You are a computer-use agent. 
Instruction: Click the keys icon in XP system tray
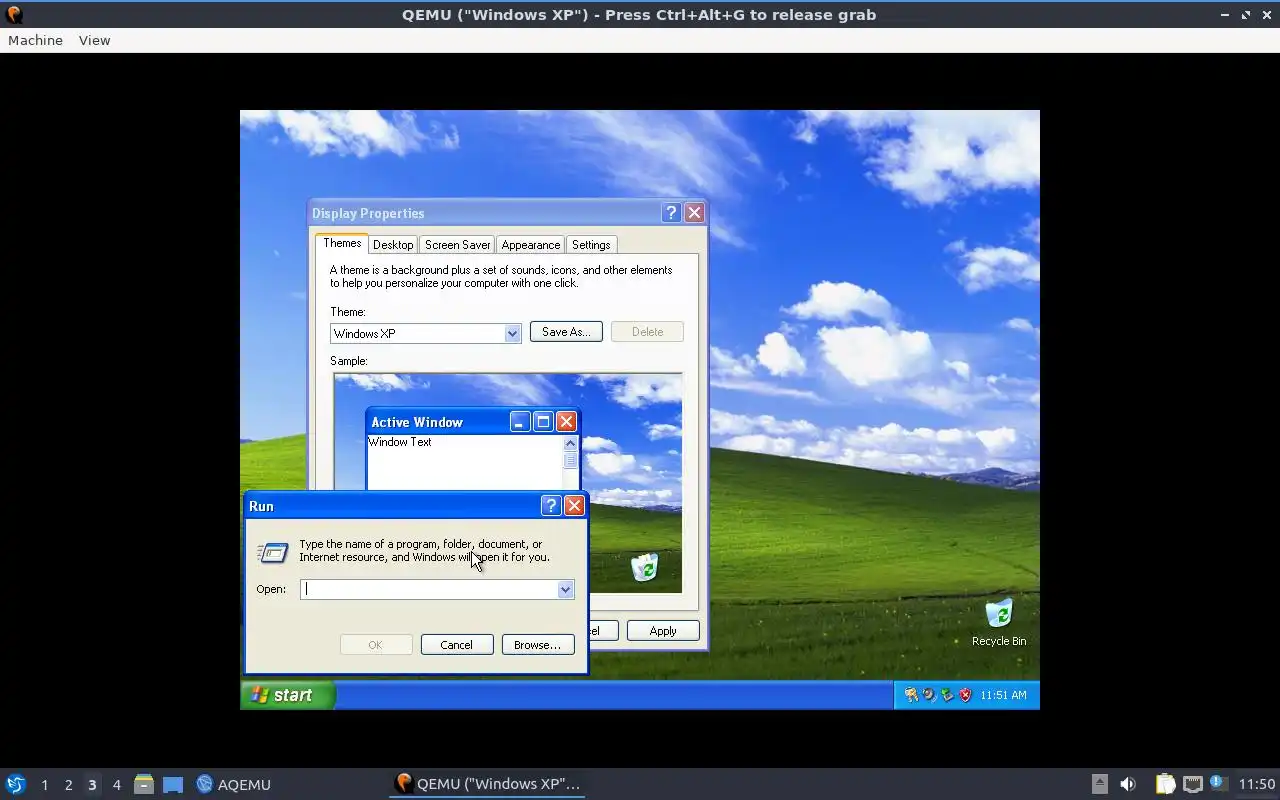click(911, 695)
